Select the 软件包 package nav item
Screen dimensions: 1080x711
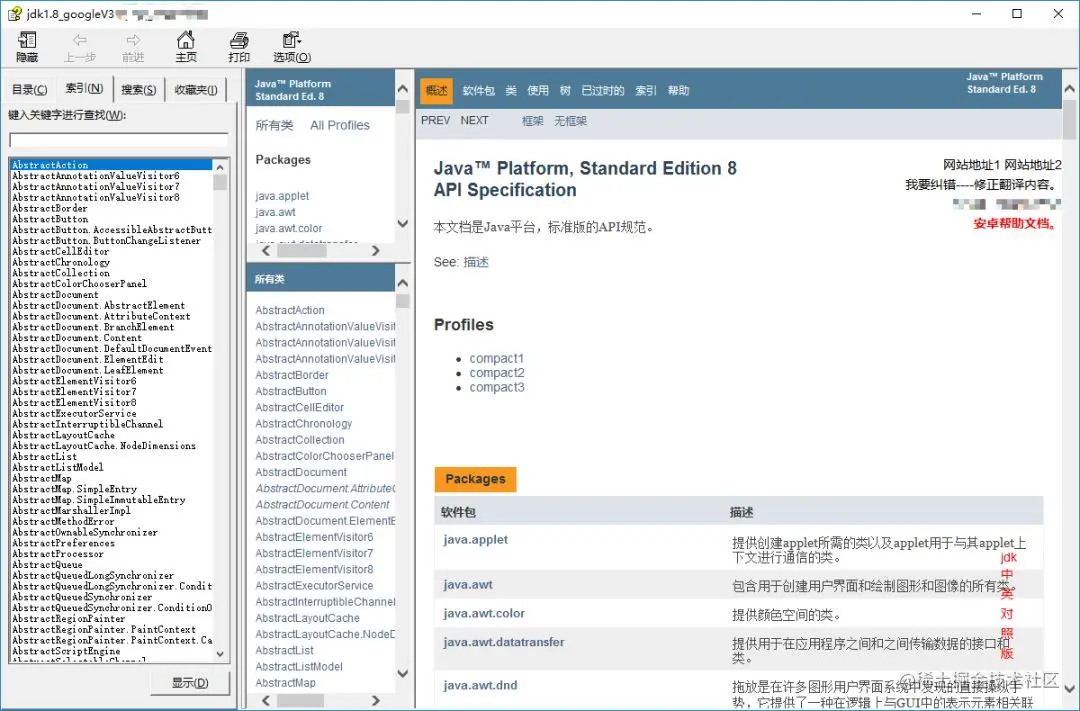[479, 90]
